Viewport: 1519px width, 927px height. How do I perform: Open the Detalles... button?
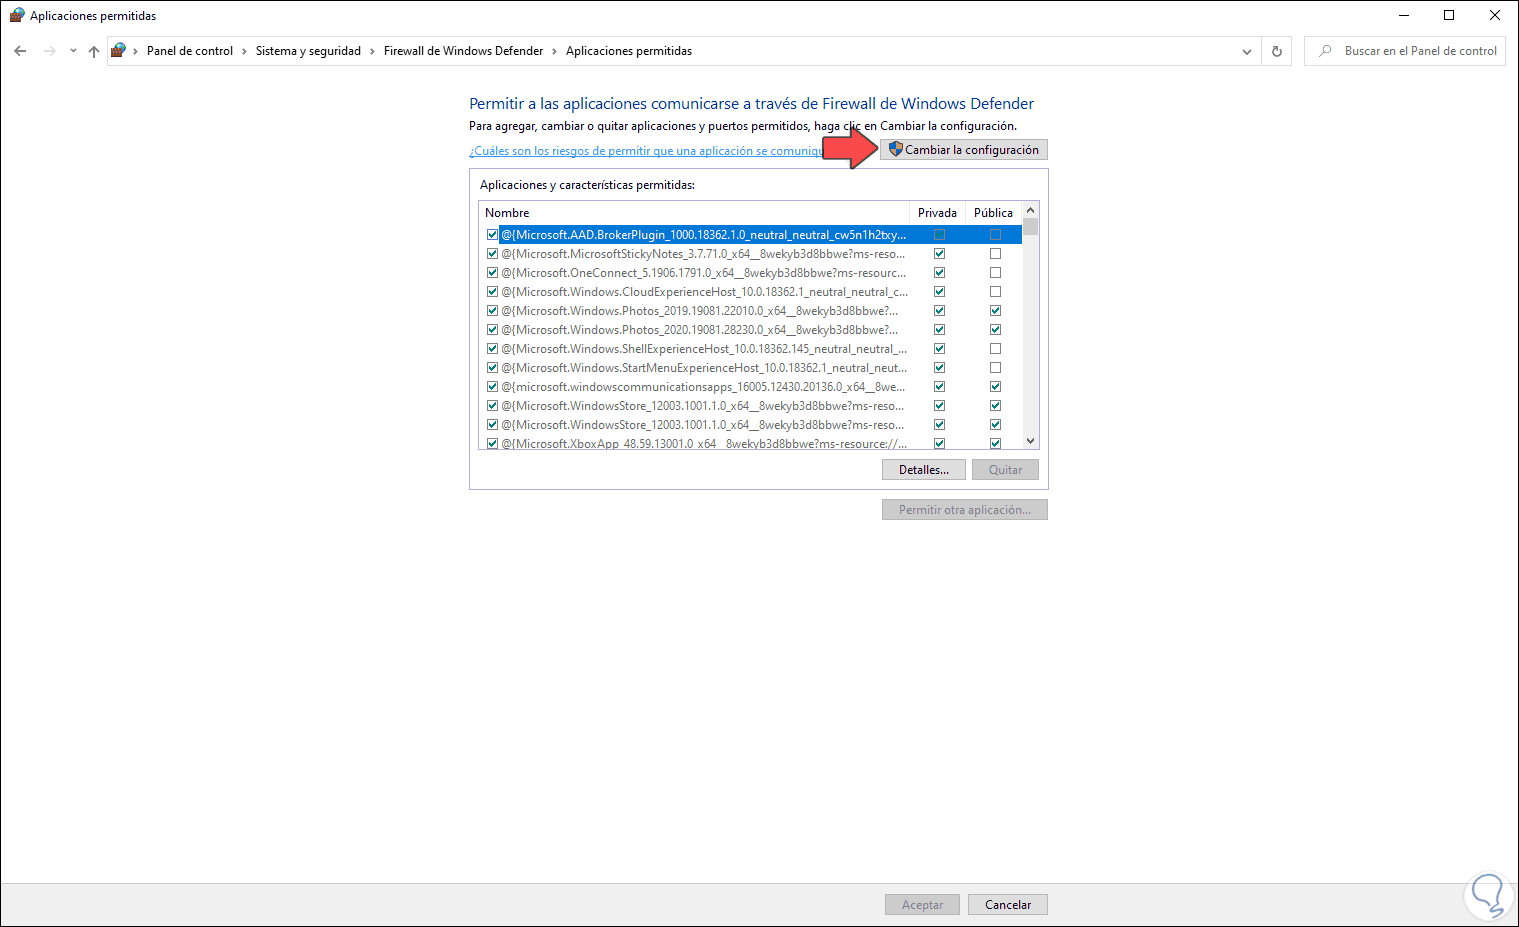point(924,470)
